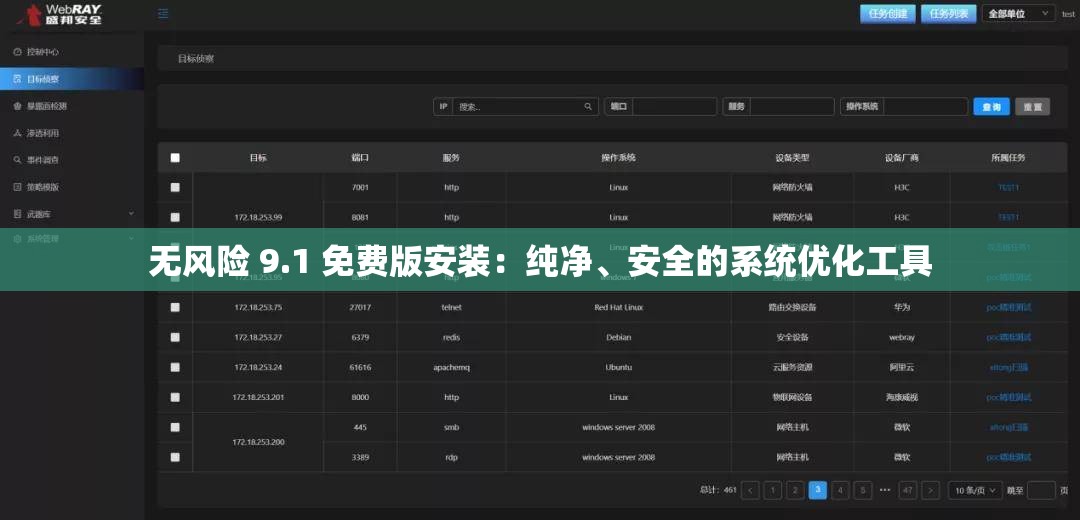The height and width of the screenshot is (520, 1080).
Task: Go to last page 47
Action: (908, 490)
